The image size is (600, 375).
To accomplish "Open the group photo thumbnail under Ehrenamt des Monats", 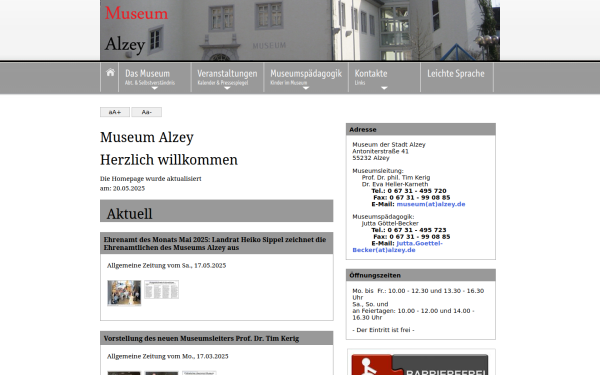I will 124,293.
